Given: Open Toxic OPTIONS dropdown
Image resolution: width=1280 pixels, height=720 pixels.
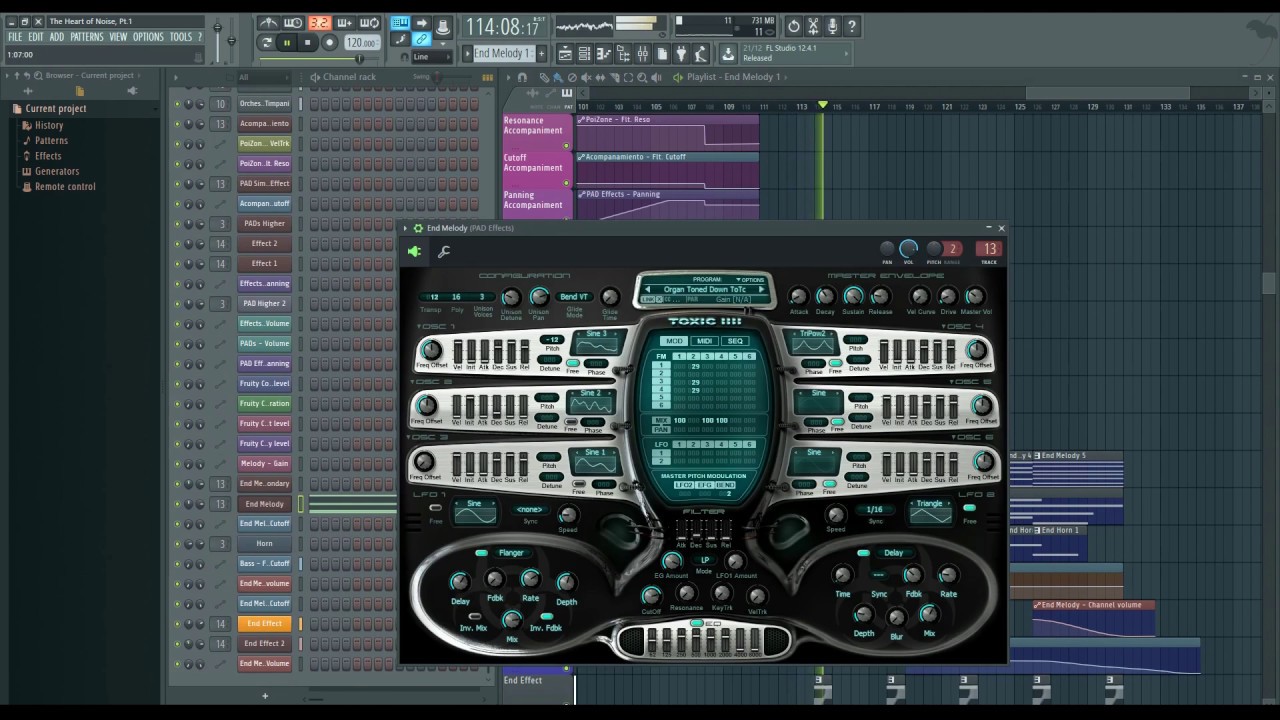Looking at the screenshot, I should pyautogui.click(x=750, y=280).
